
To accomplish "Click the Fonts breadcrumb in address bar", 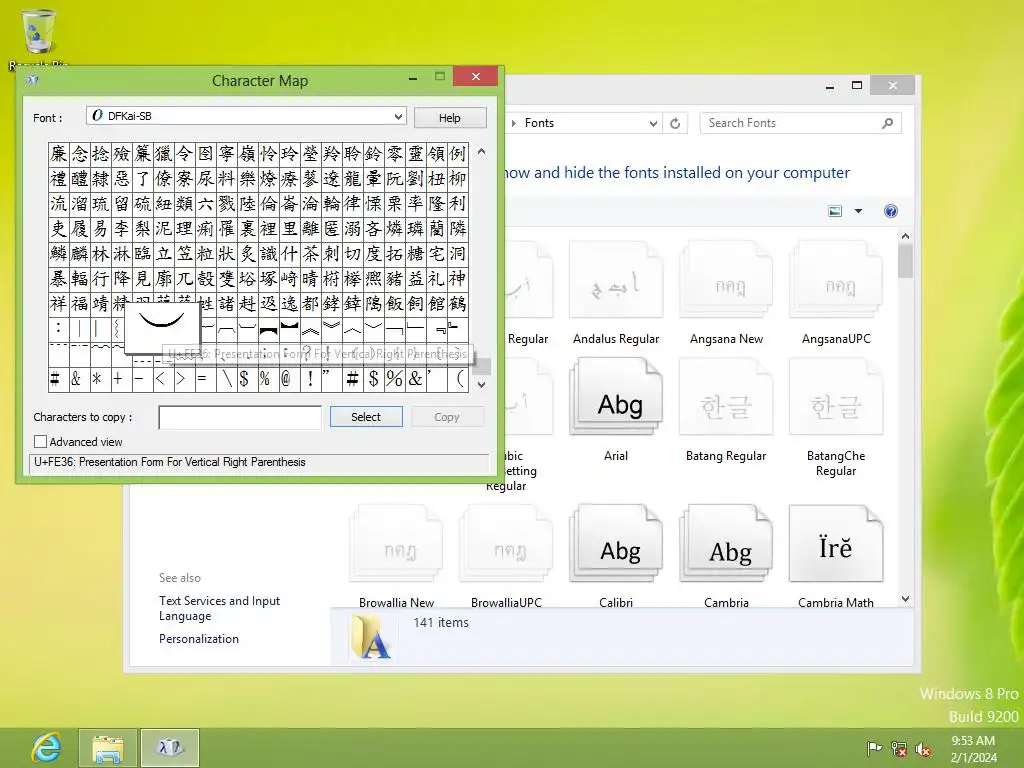I will click(x=539, y=123).
